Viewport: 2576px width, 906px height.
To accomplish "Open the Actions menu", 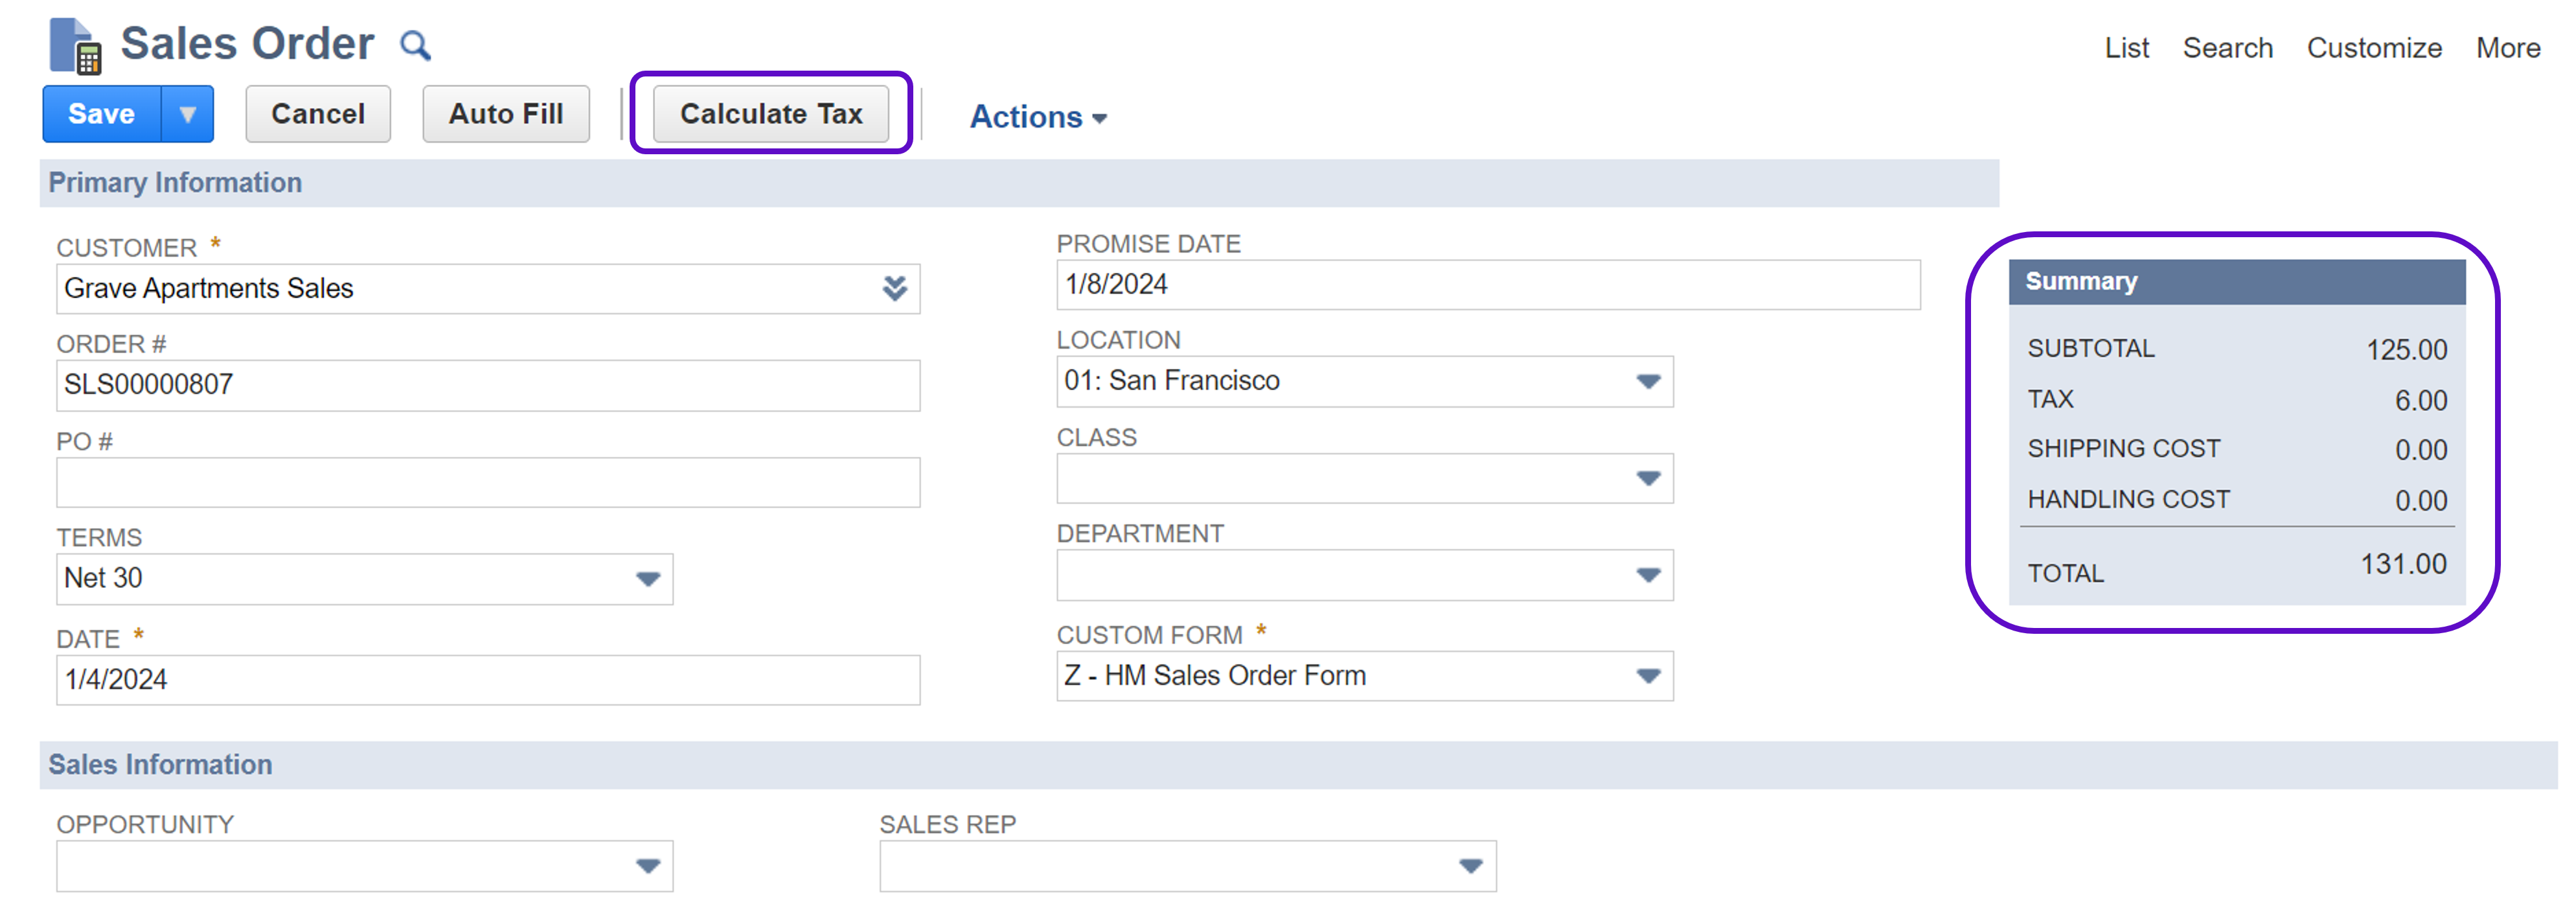I will tap(1037, 117).
